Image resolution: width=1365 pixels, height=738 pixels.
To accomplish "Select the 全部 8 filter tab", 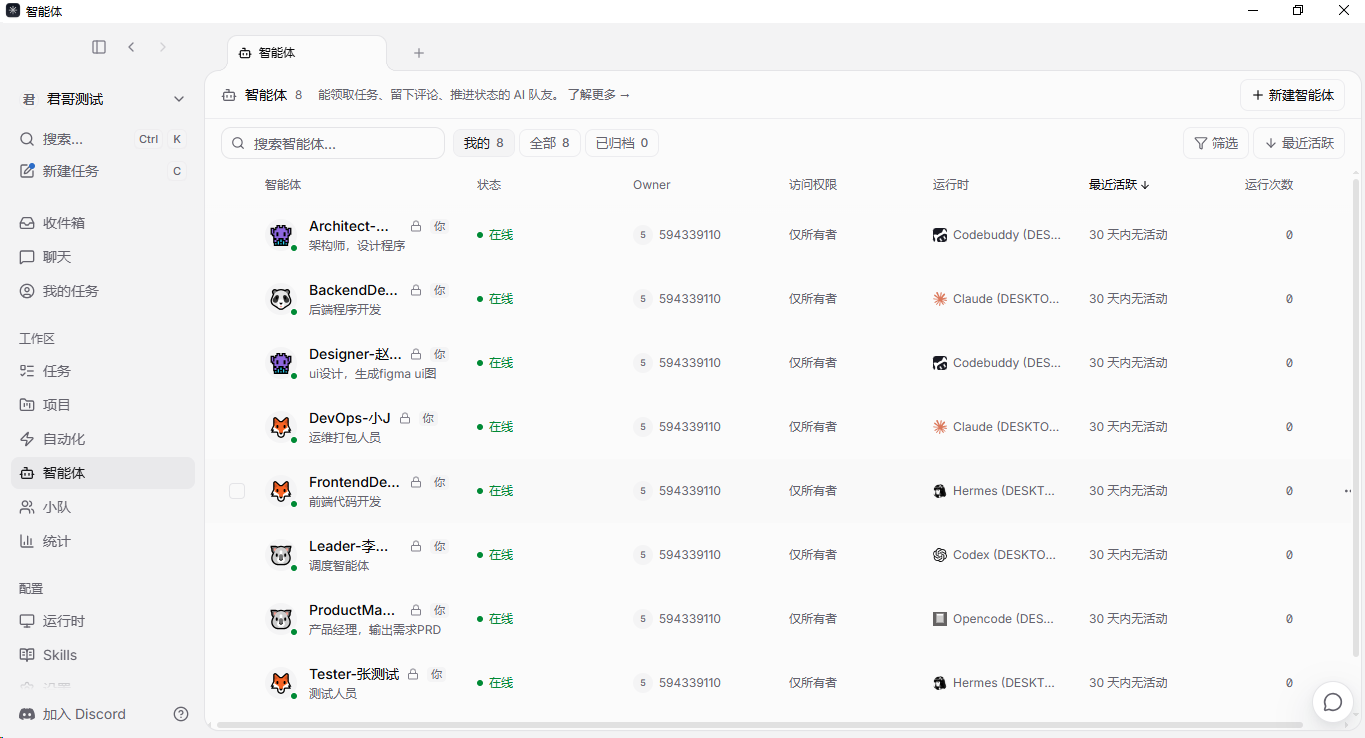I will click(x=550, y=143).
